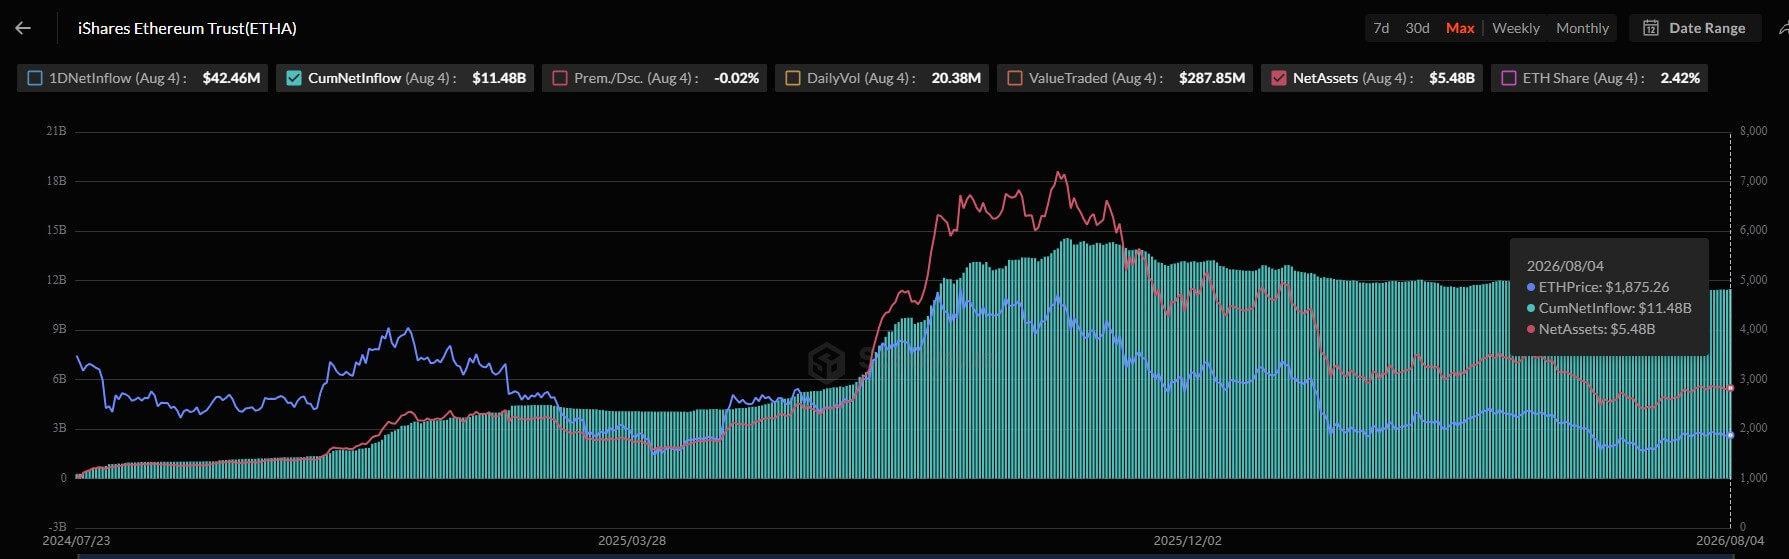1789x559 pixels.
Task: Switch to Monthly interval
Action: (x=1582, y=28)
